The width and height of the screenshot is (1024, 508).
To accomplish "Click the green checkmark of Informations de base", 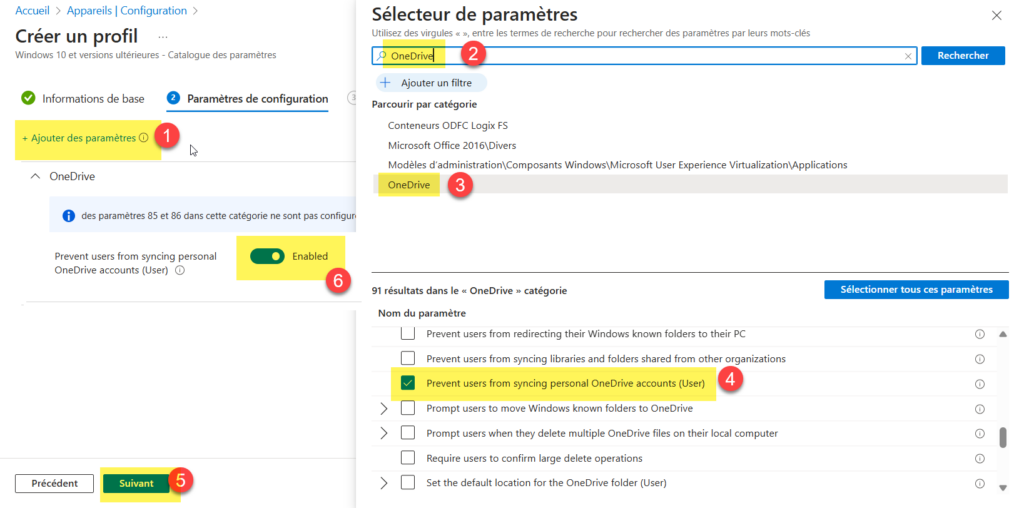I will [28, 99].
